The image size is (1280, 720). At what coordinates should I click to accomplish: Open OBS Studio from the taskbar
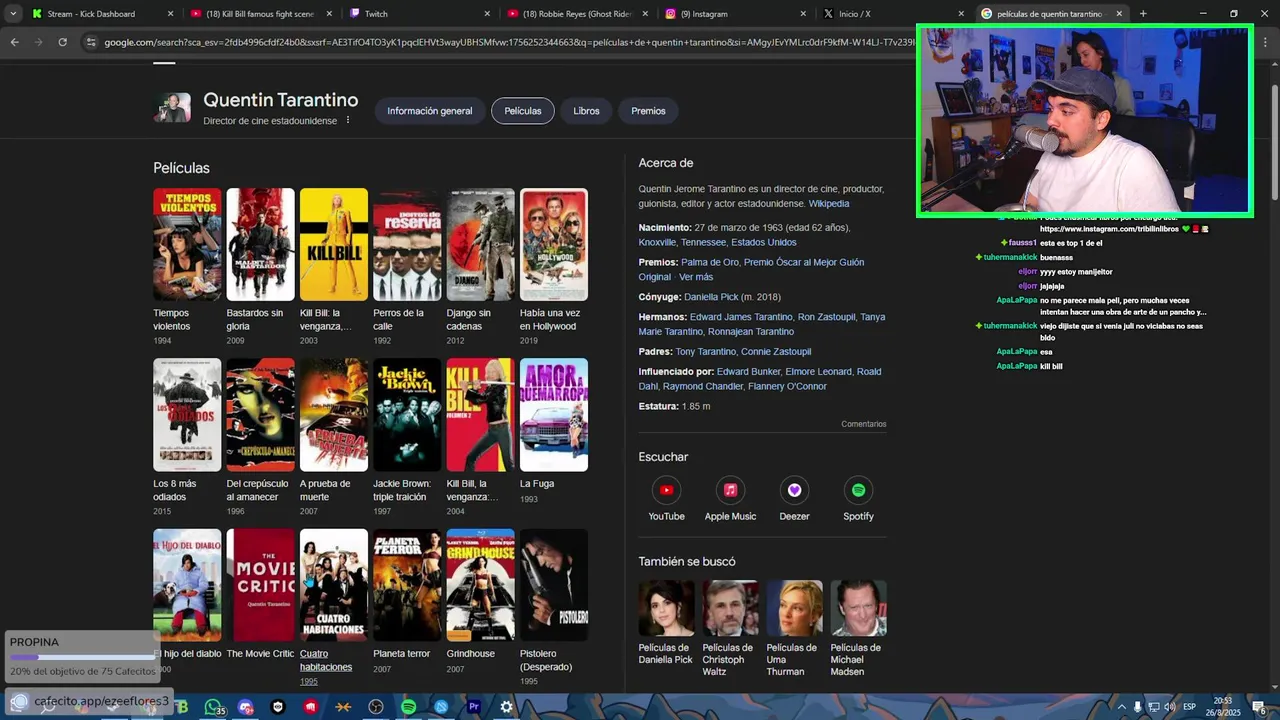coord(376,707)
